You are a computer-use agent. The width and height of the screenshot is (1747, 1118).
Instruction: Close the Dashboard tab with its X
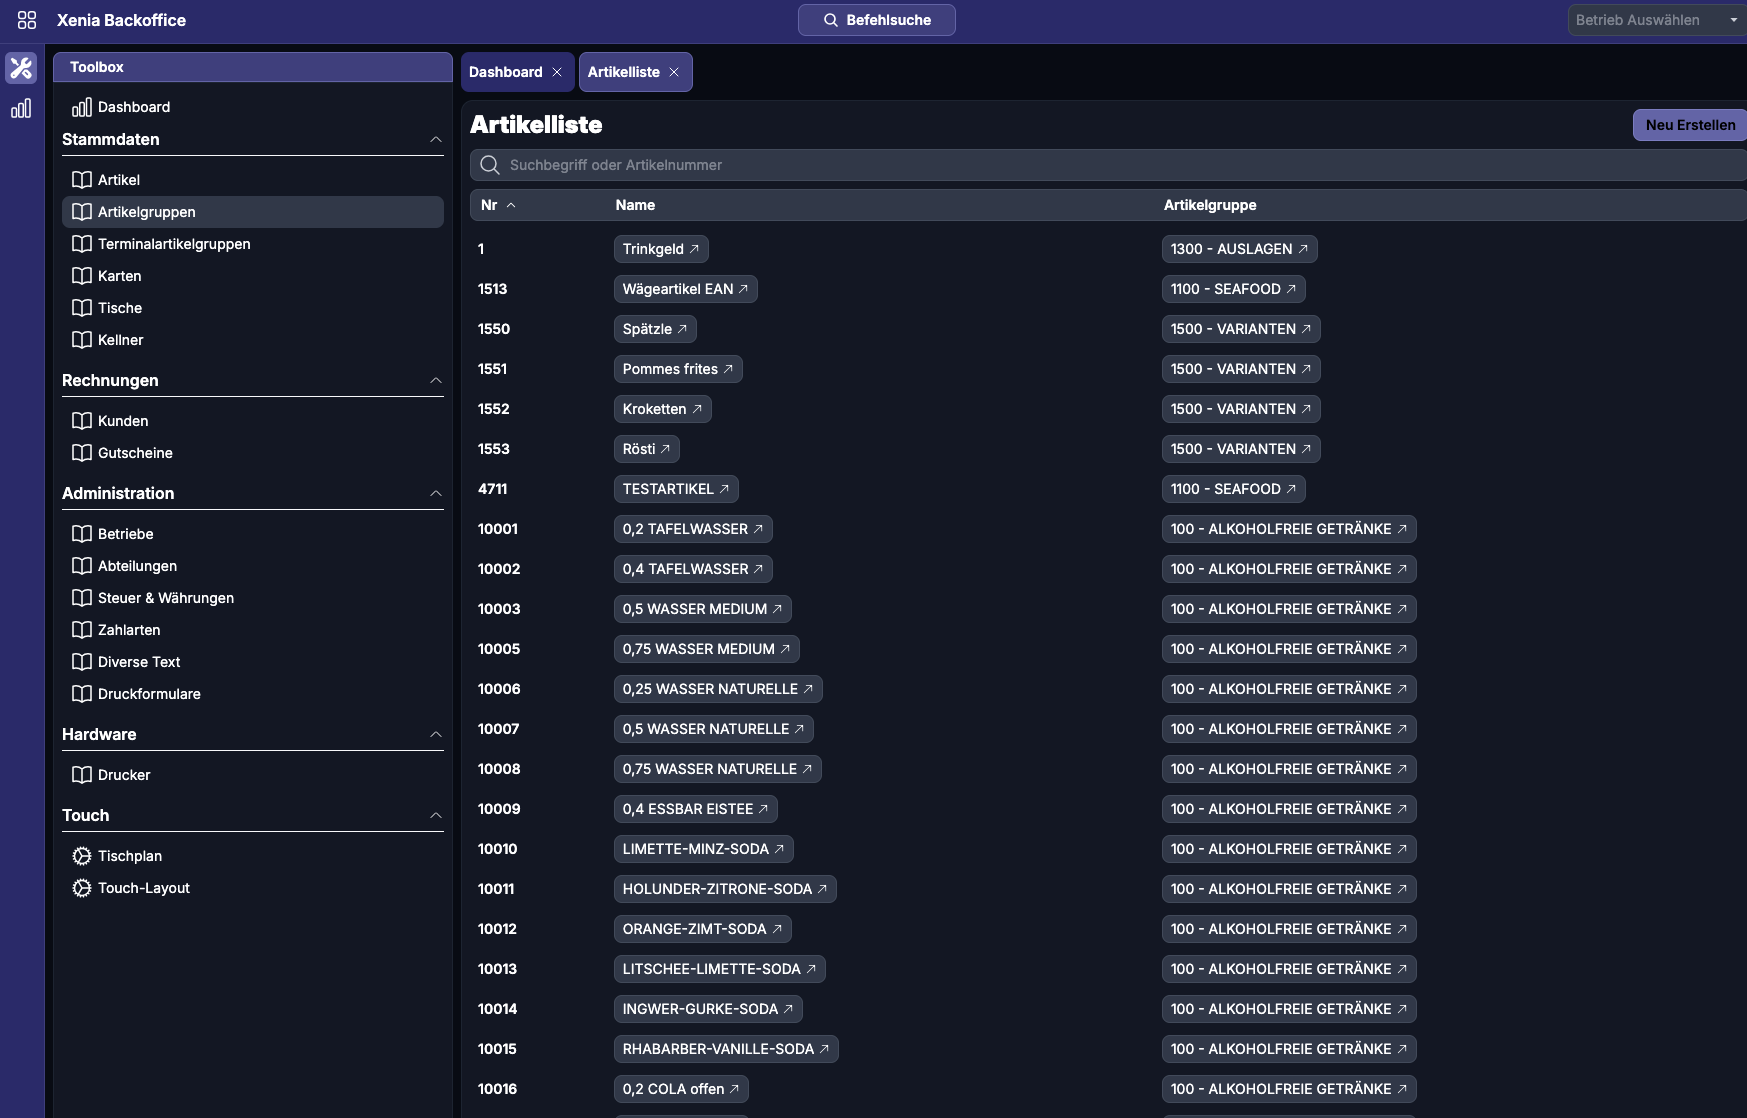point(557,72)
